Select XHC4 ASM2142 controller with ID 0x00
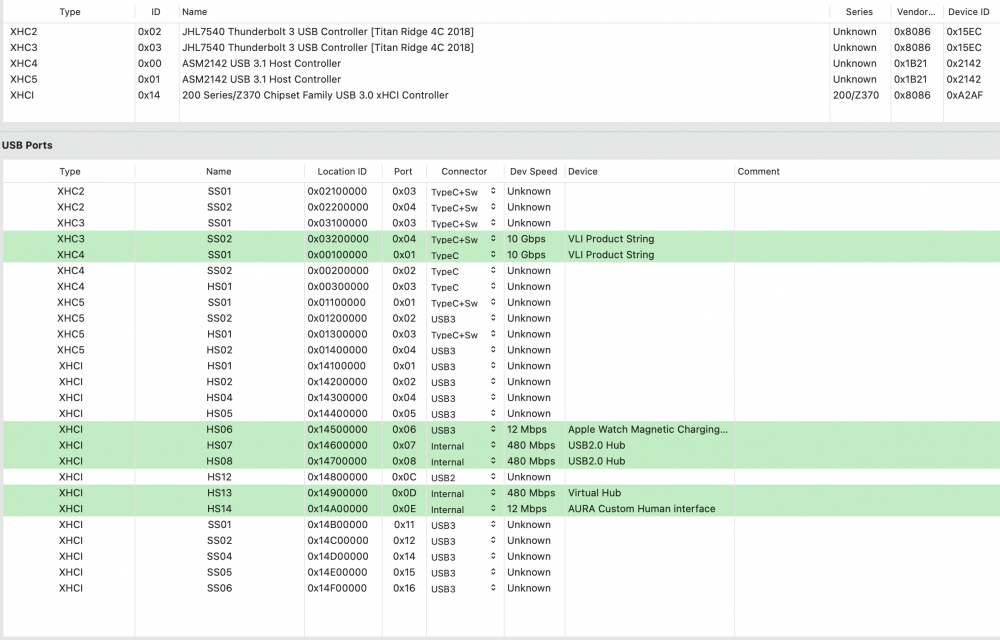Image resolution: width=1000 pixels, height=640 pixels. pyautogui.click(x=501, y=63)
